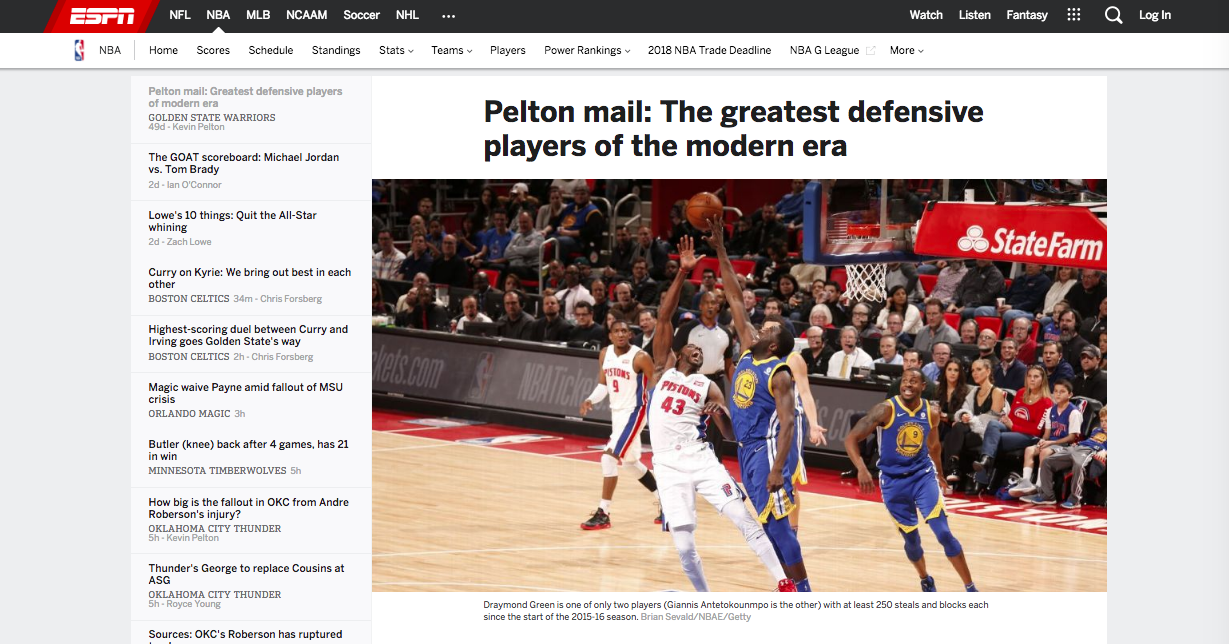Go to the Scores tab
1229x644 pixels.
[x=213, y=51]
